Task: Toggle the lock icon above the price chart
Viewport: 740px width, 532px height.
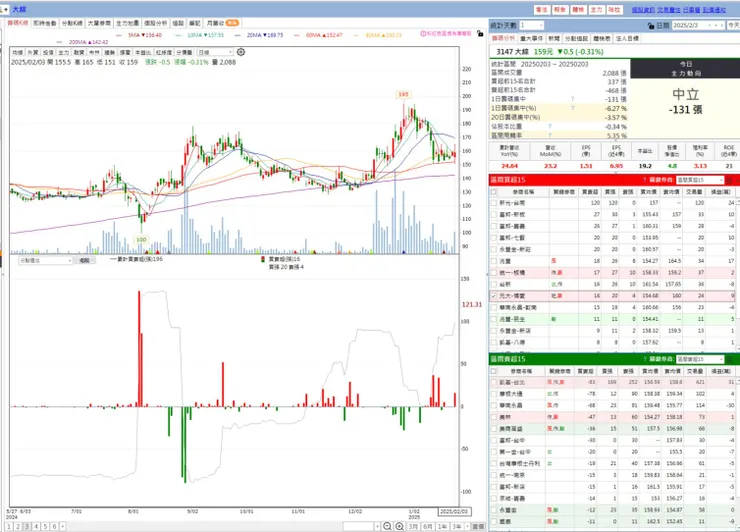Action: pyautogui.click(x=480, y=34)
